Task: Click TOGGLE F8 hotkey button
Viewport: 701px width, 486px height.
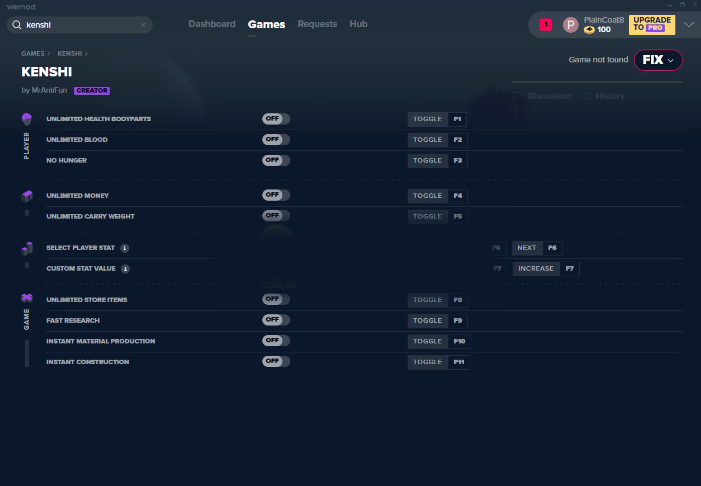Action: pos(437,300)
